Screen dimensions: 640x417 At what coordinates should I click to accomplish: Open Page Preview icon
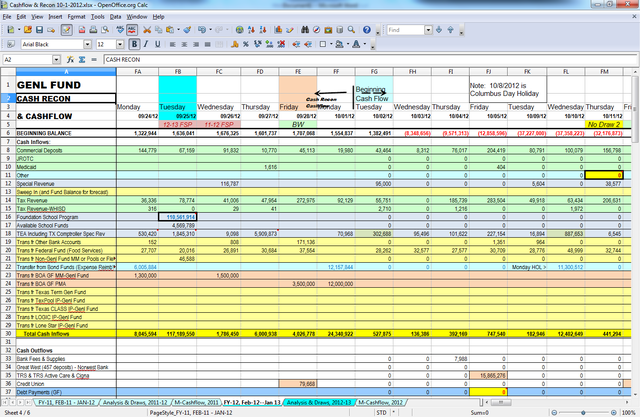coord(105,30)
